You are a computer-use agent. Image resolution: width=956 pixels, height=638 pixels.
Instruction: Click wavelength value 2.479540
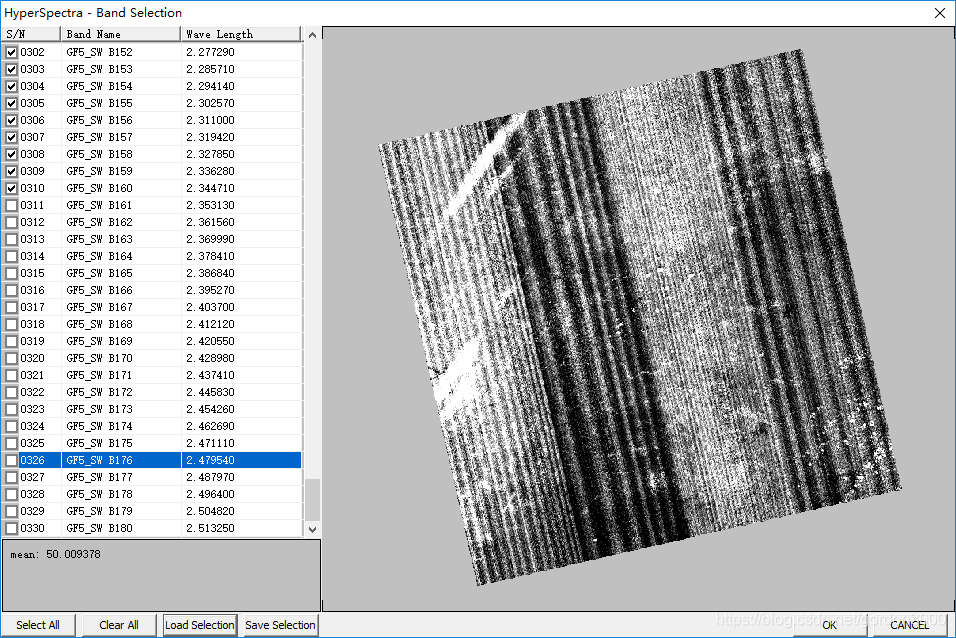coord(210,461)
